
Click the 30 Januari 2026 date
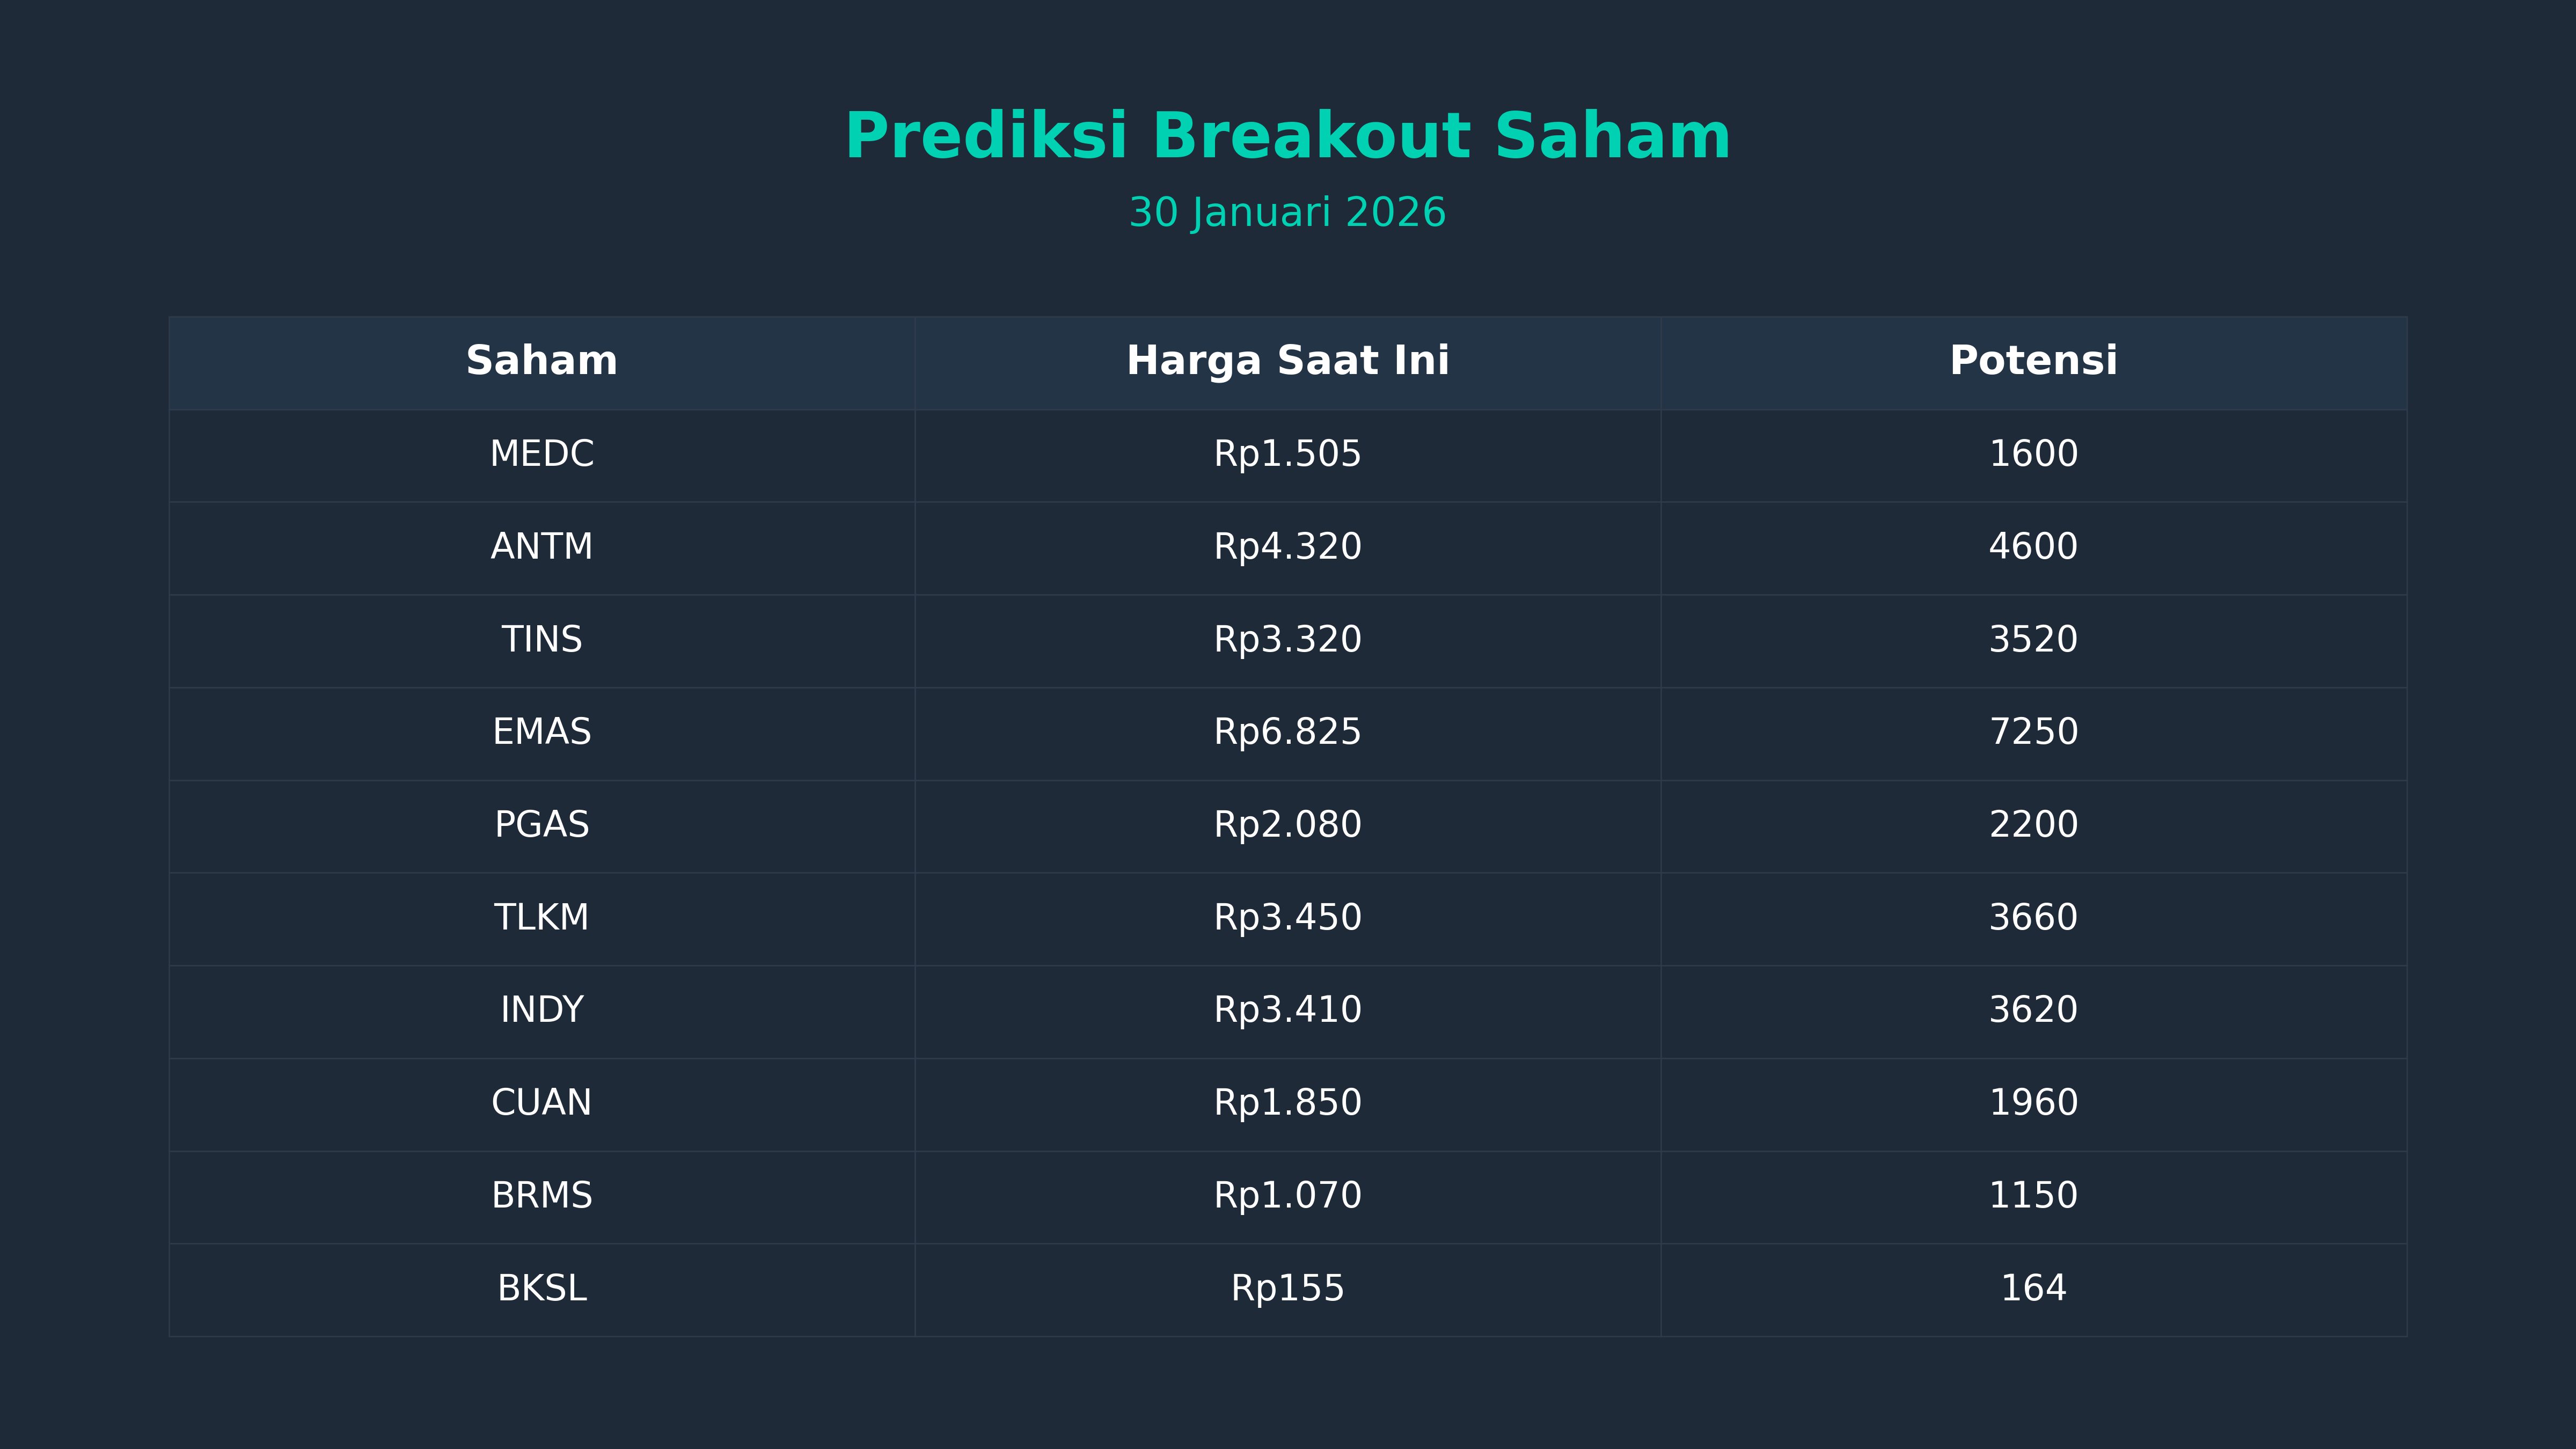pos(1287,213)
